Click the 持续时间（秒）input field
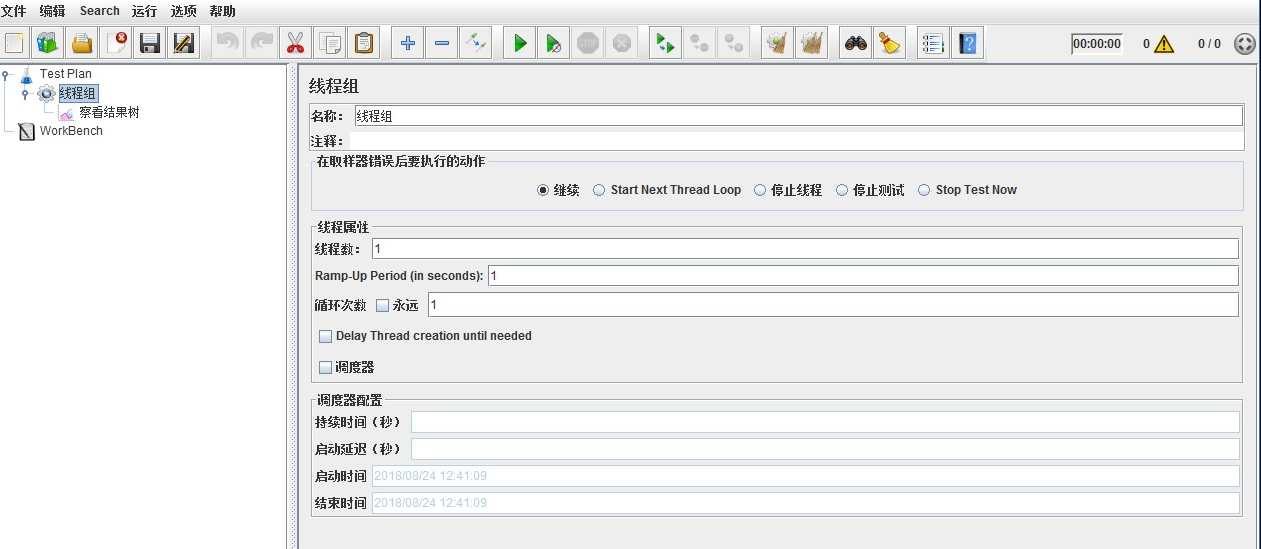 pos(825,422)
